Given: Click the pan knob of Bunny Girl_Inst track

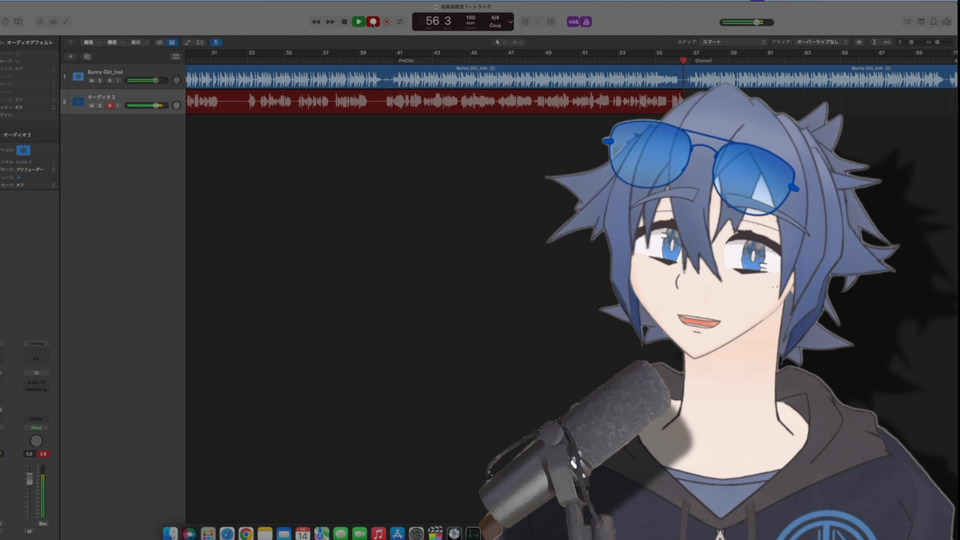Looking at the screenshot, I should 176,80.
